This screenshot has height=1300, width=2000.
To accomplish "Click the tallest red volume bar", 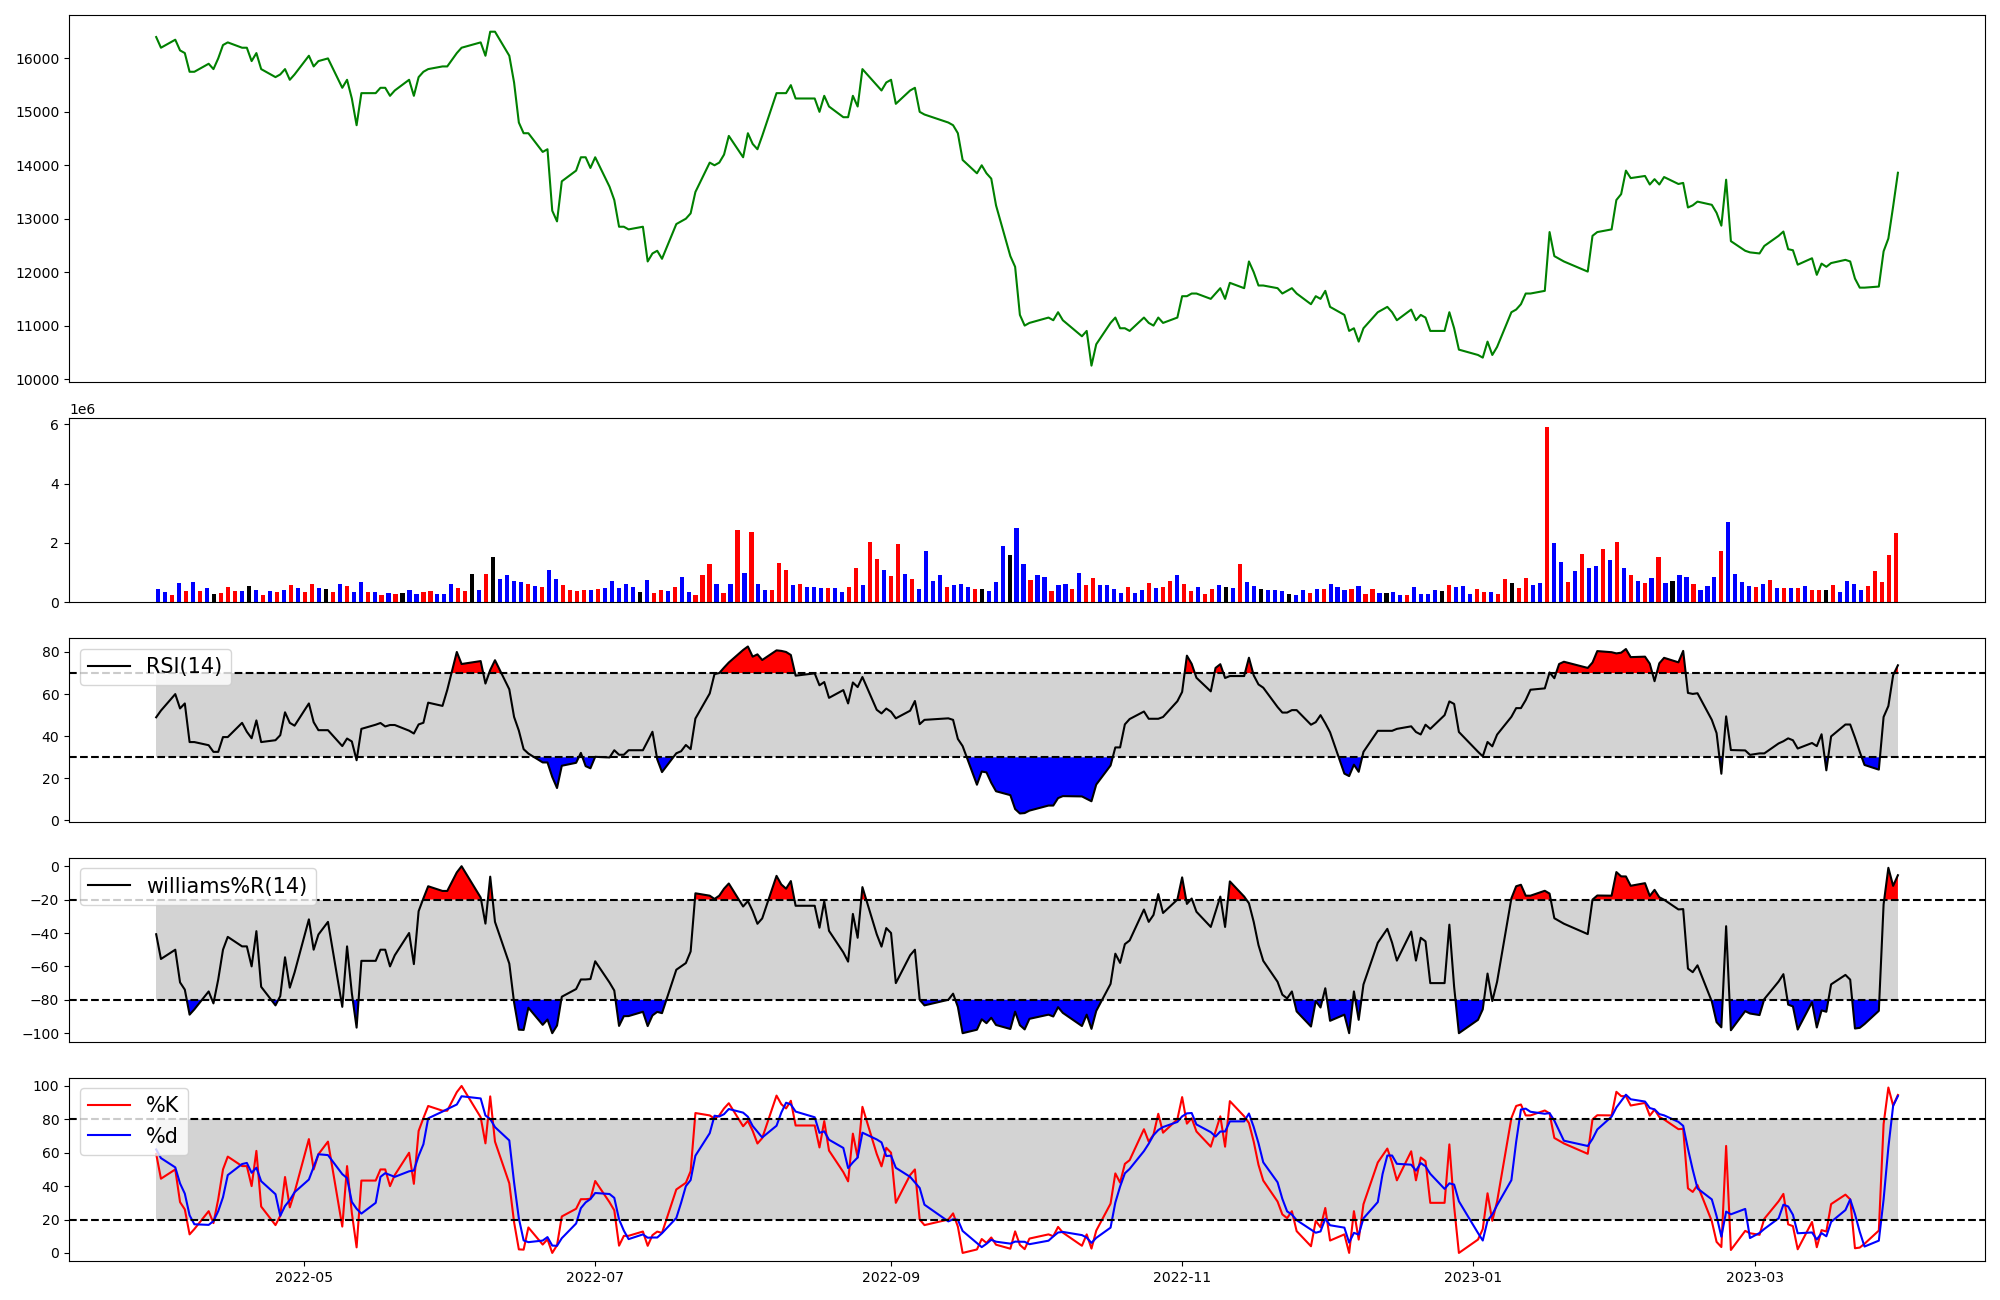I will coord(1547,515).
